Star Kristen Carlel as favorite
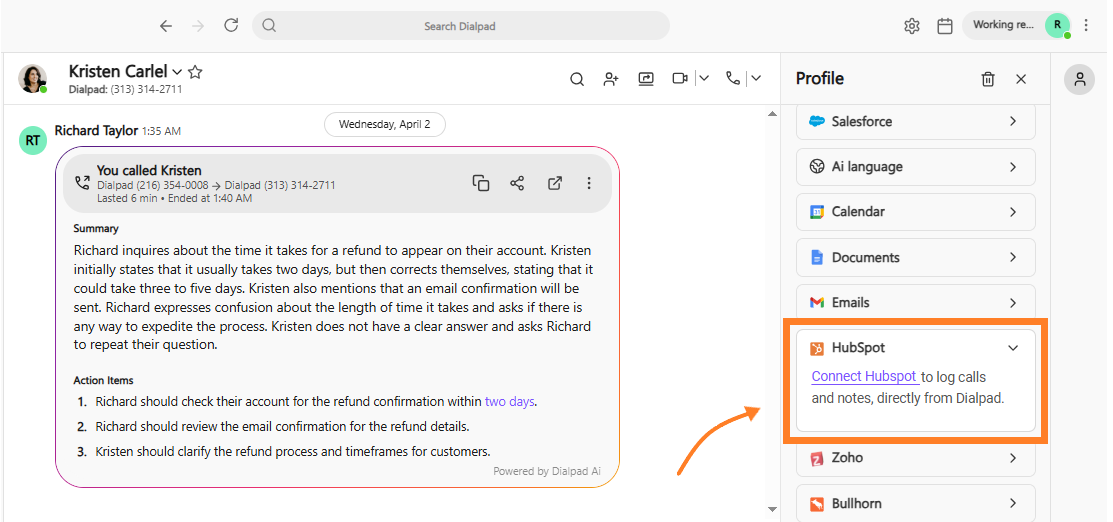The width and height of the screenshot is (1113, 522). [x=195, y=72]
